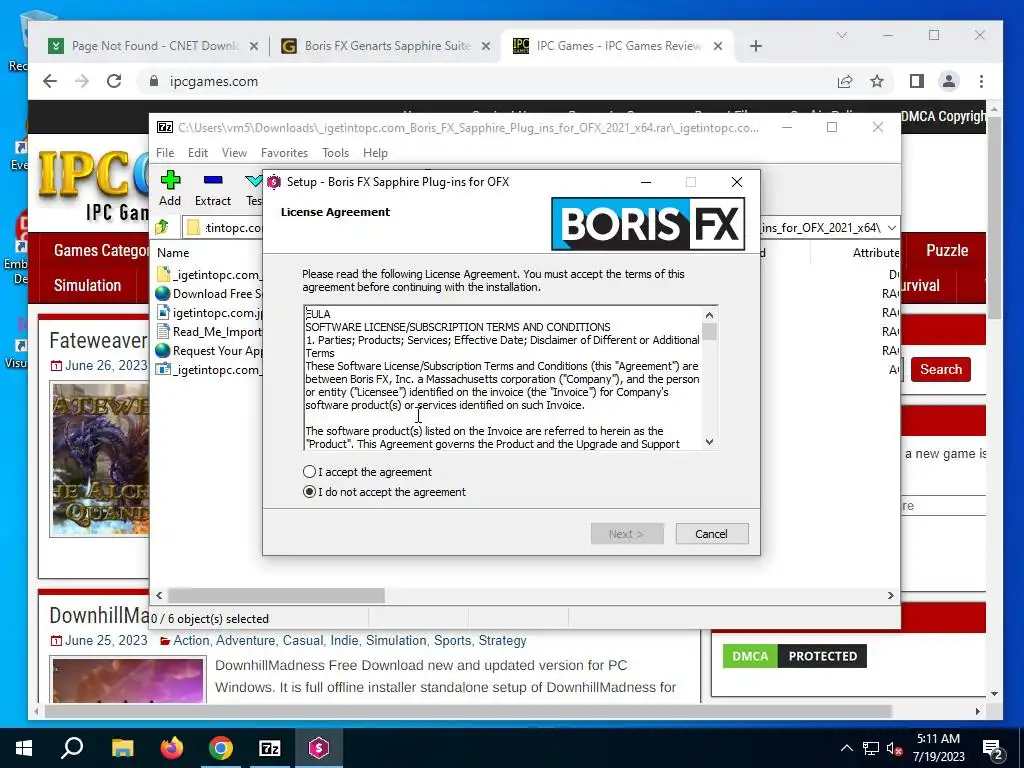Open Start menu on taskbar
Viewport: 1024px width, 768px height.
pos(24,748)
